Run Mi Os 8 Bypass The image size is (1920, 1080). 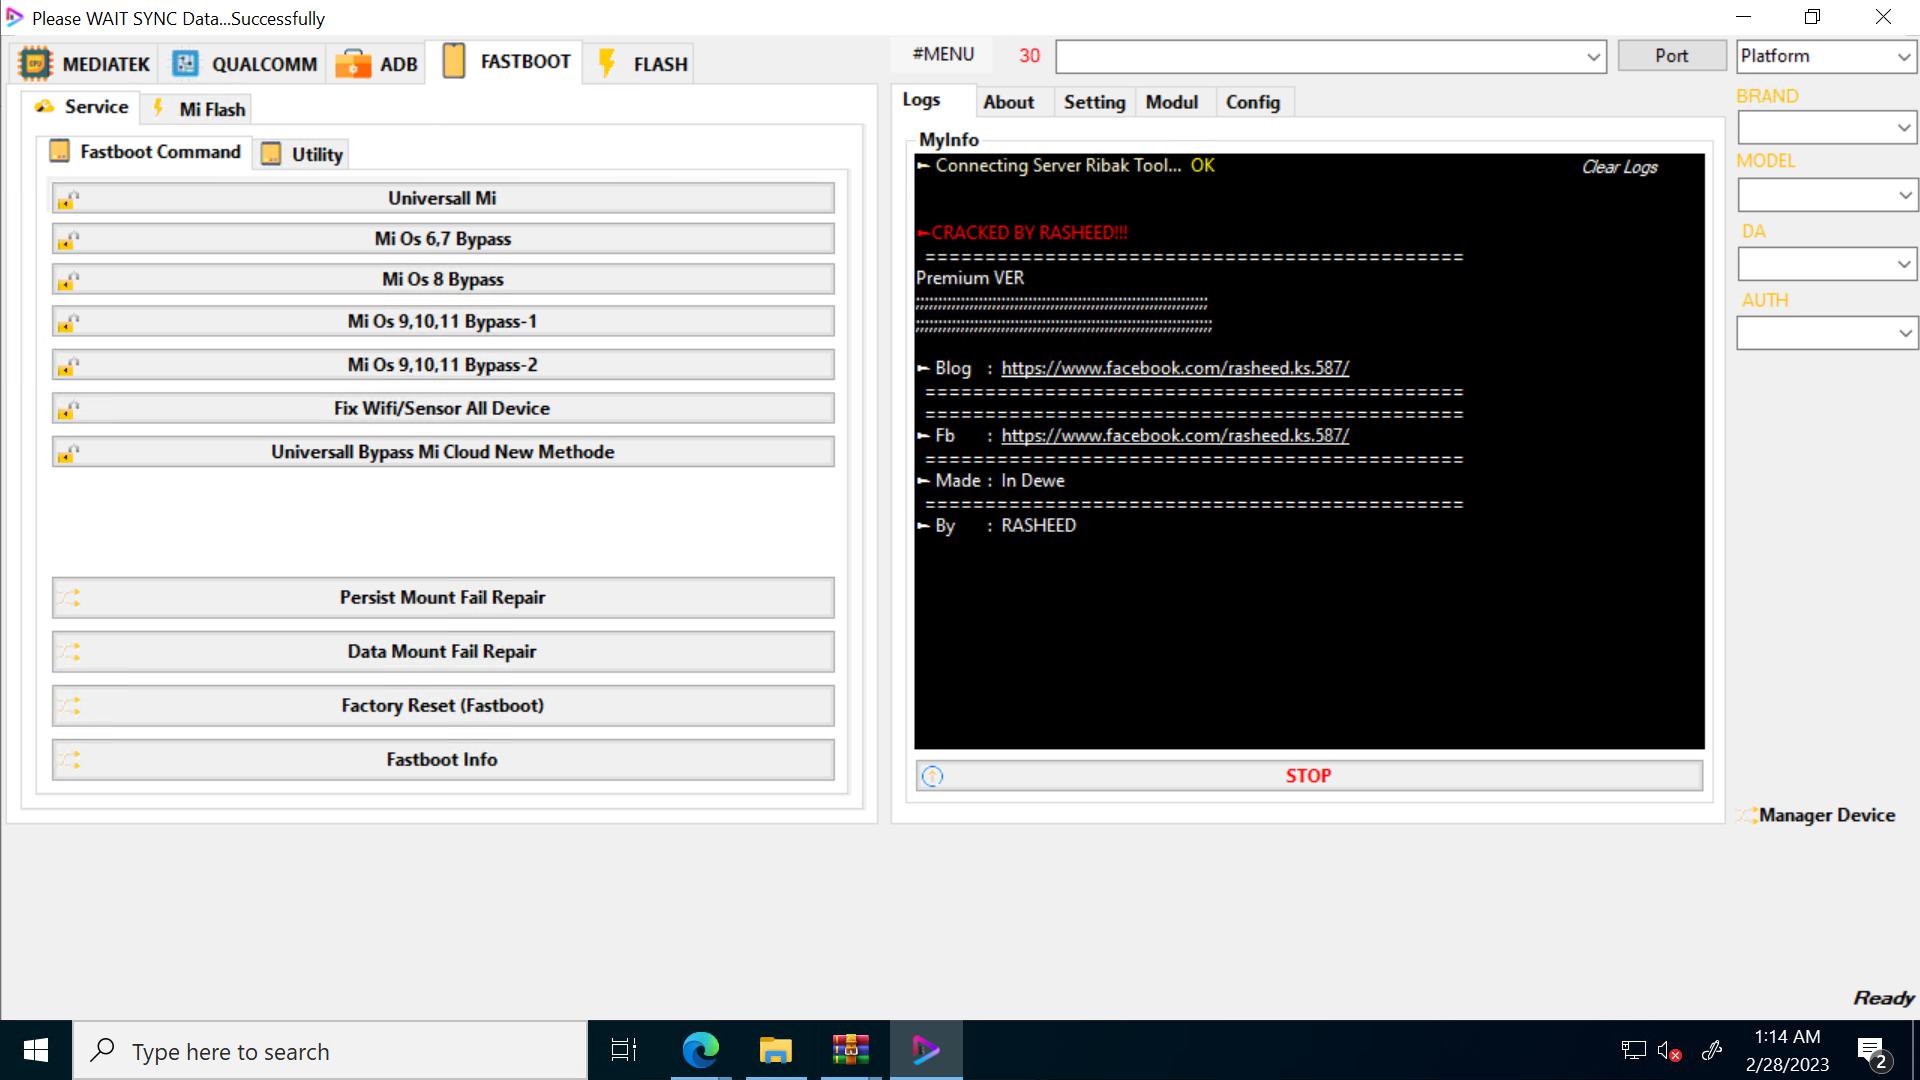click(x=443, y=279)
